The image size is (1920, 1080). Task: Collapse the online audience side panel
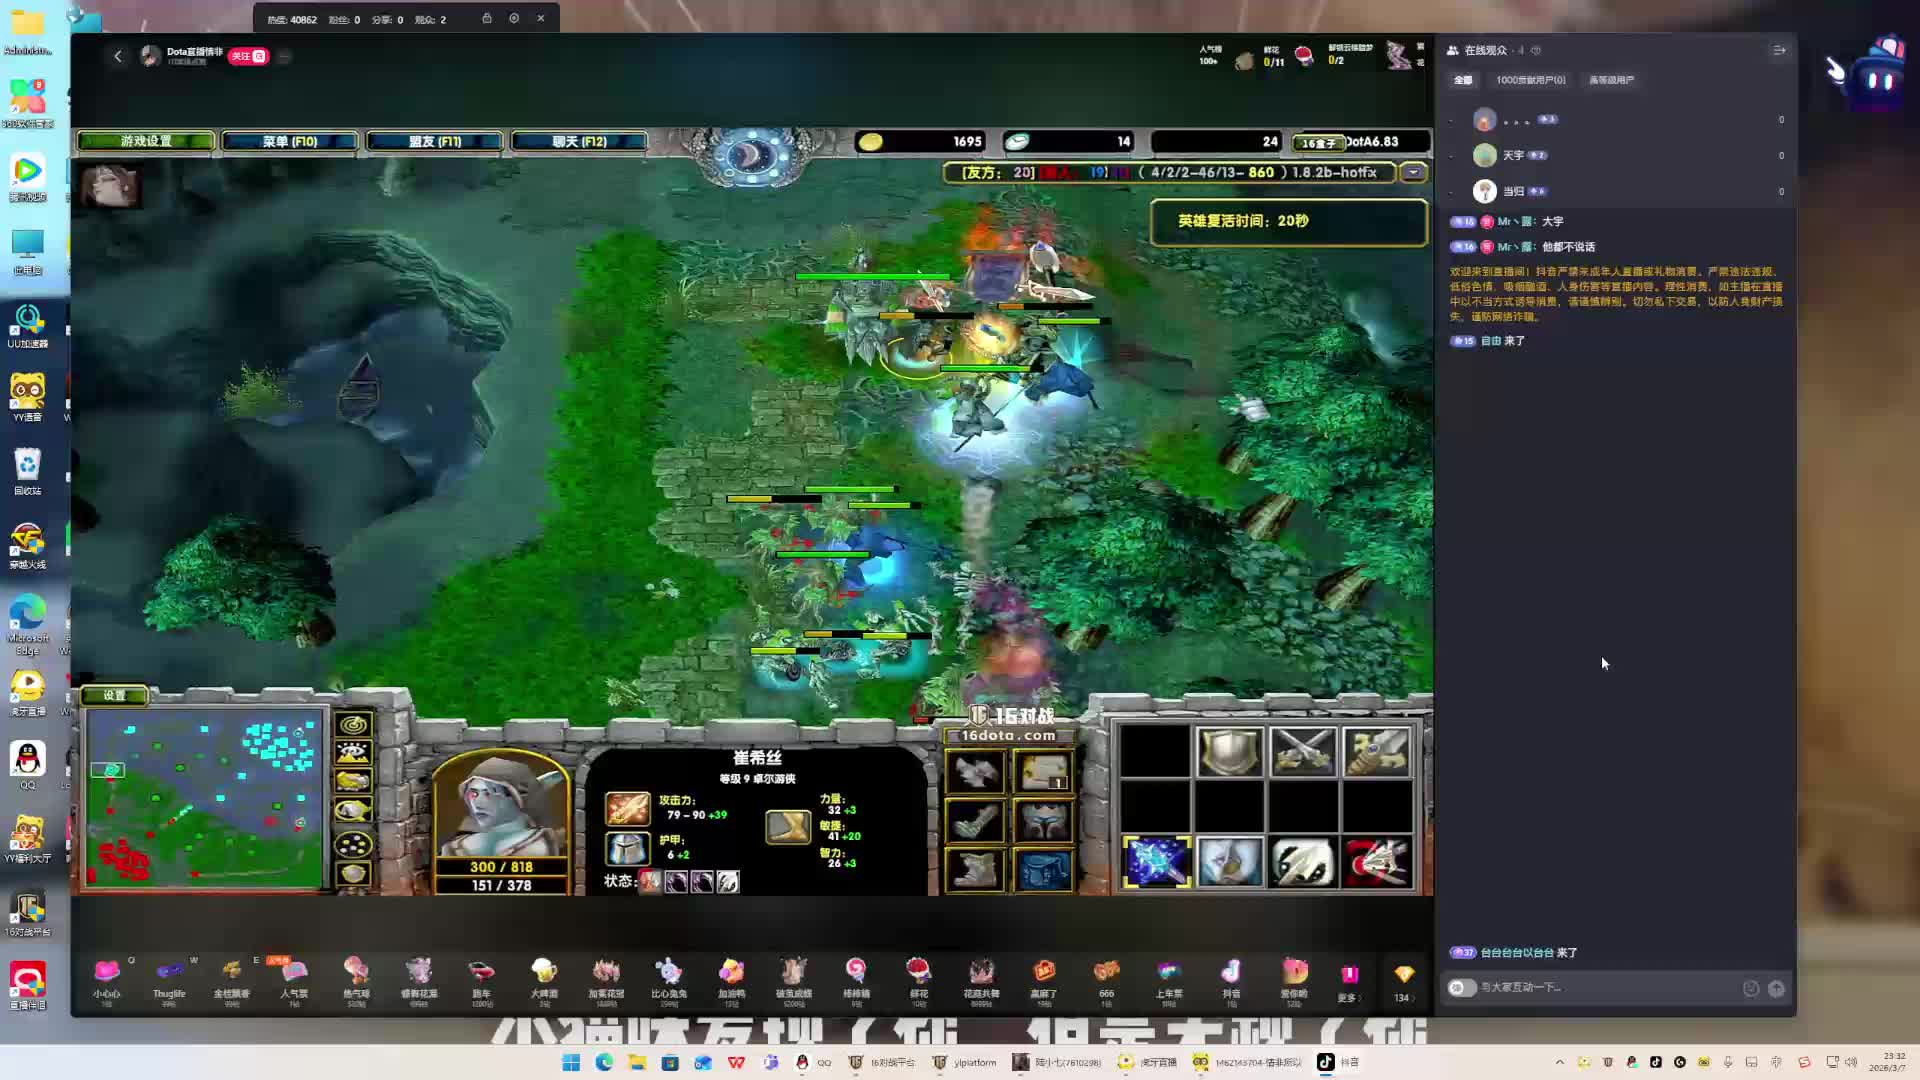click(1779, 50)
